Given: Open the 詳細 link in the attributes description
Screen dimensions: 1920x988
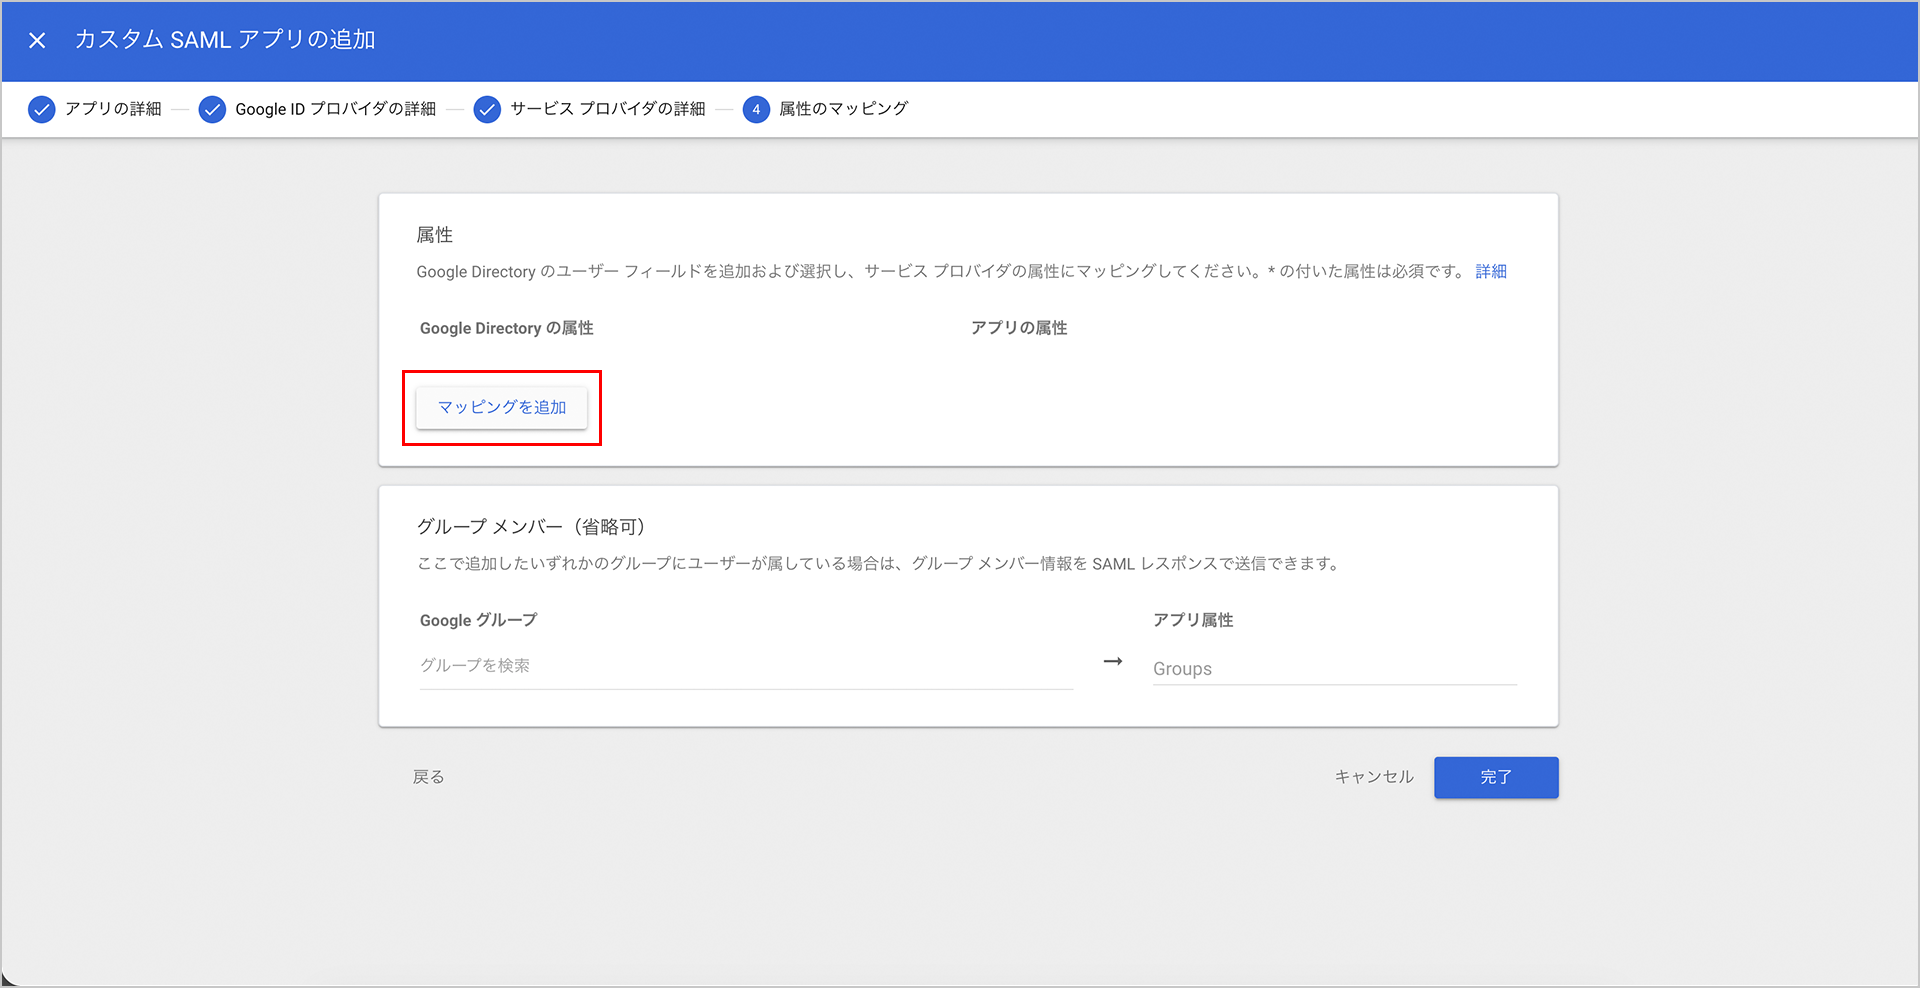Looking at the screenshot, I should click(x=1490, y=272).
